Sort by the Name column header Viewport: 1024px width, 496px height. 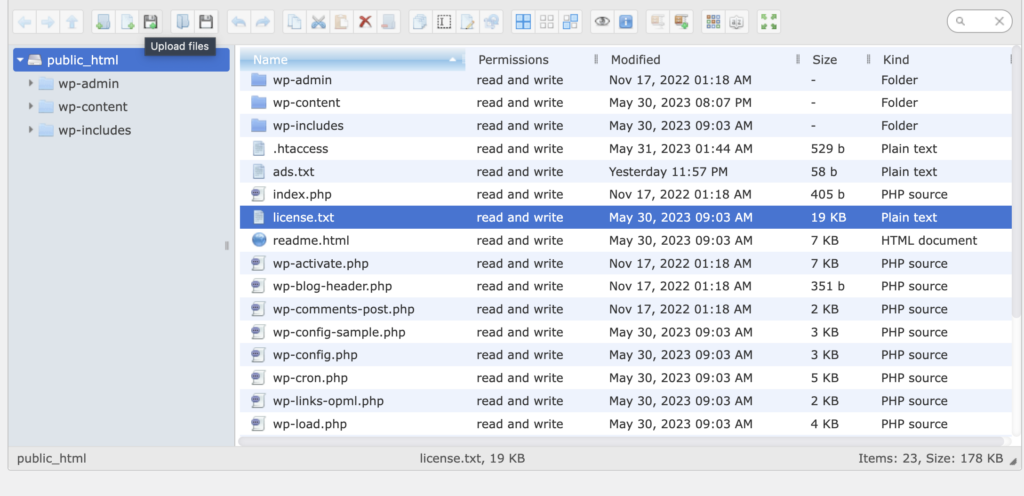click(x=353, y=59)
